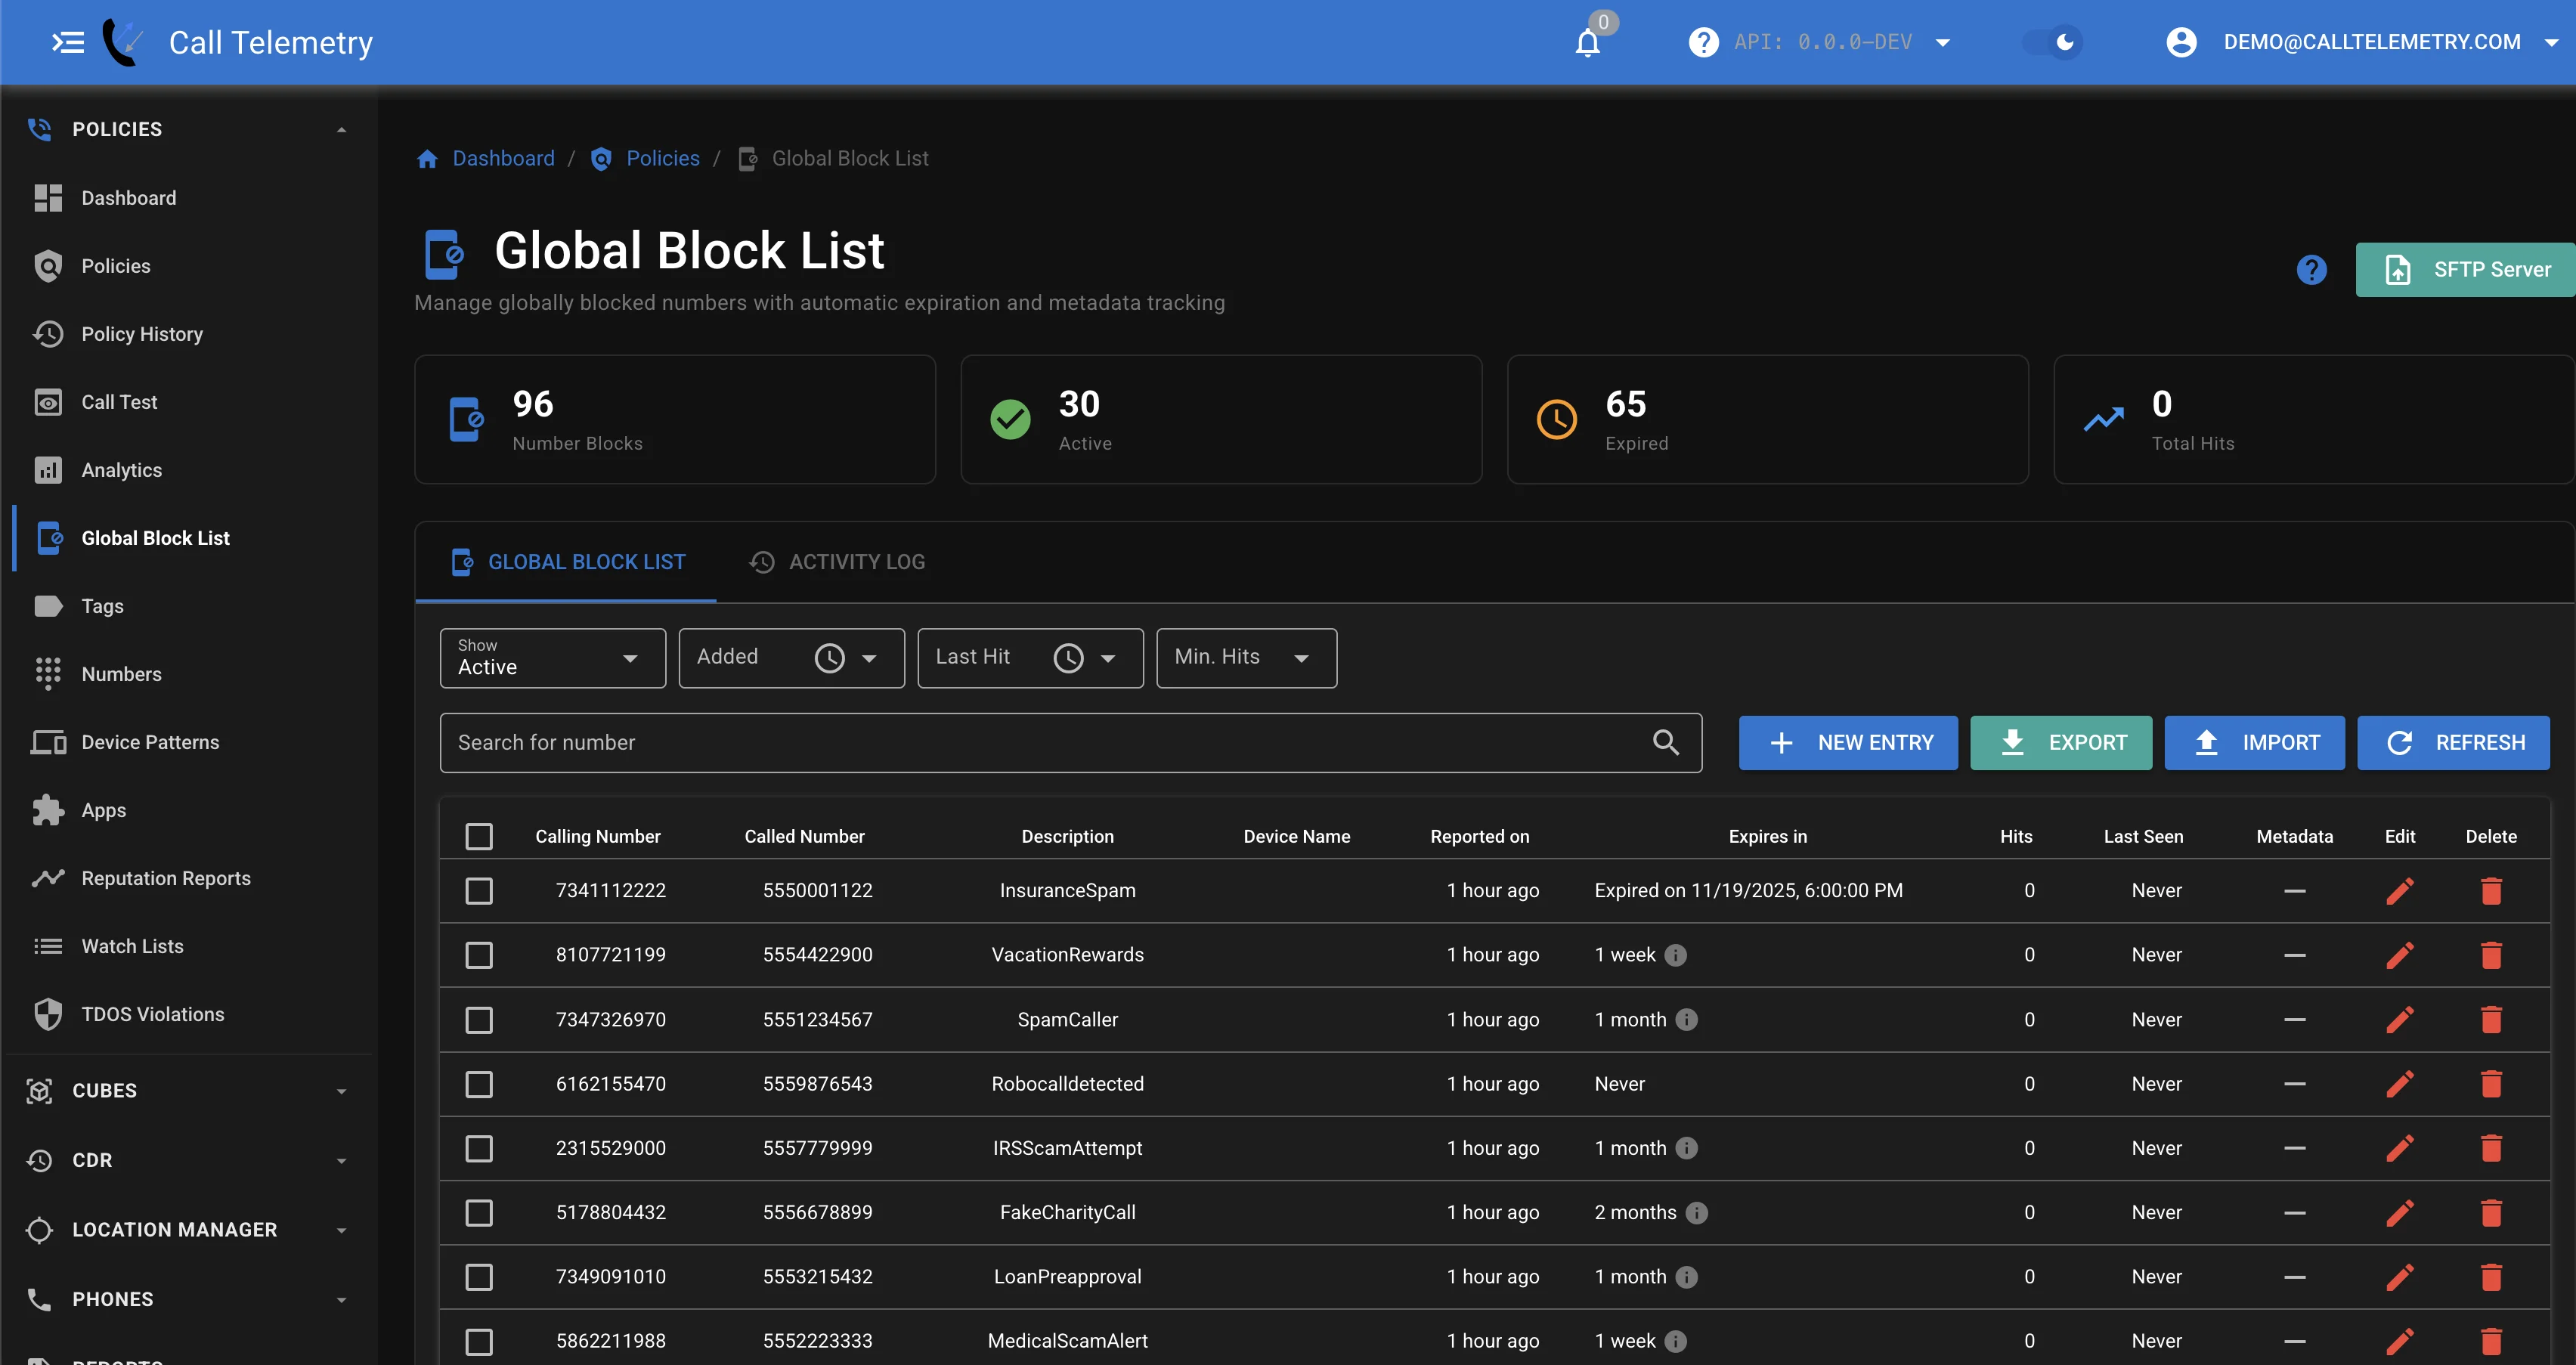The height and width of the screenshot is (1365, 2576).
Task: Select the Global Block List tab
Action: (x=567, y=562)
